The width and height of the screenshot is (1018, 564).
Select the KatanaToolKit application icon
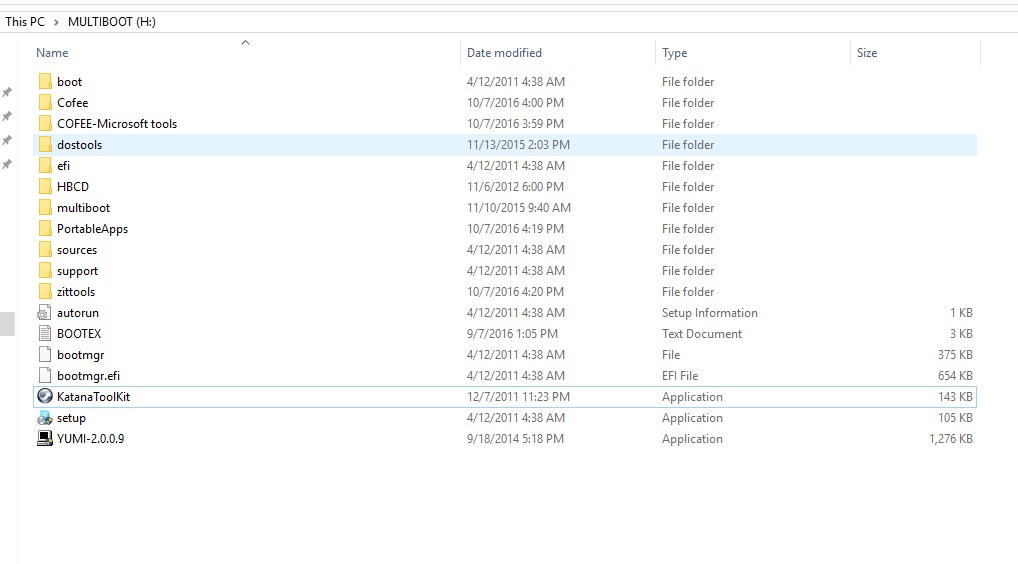click(x=45, y=396)
